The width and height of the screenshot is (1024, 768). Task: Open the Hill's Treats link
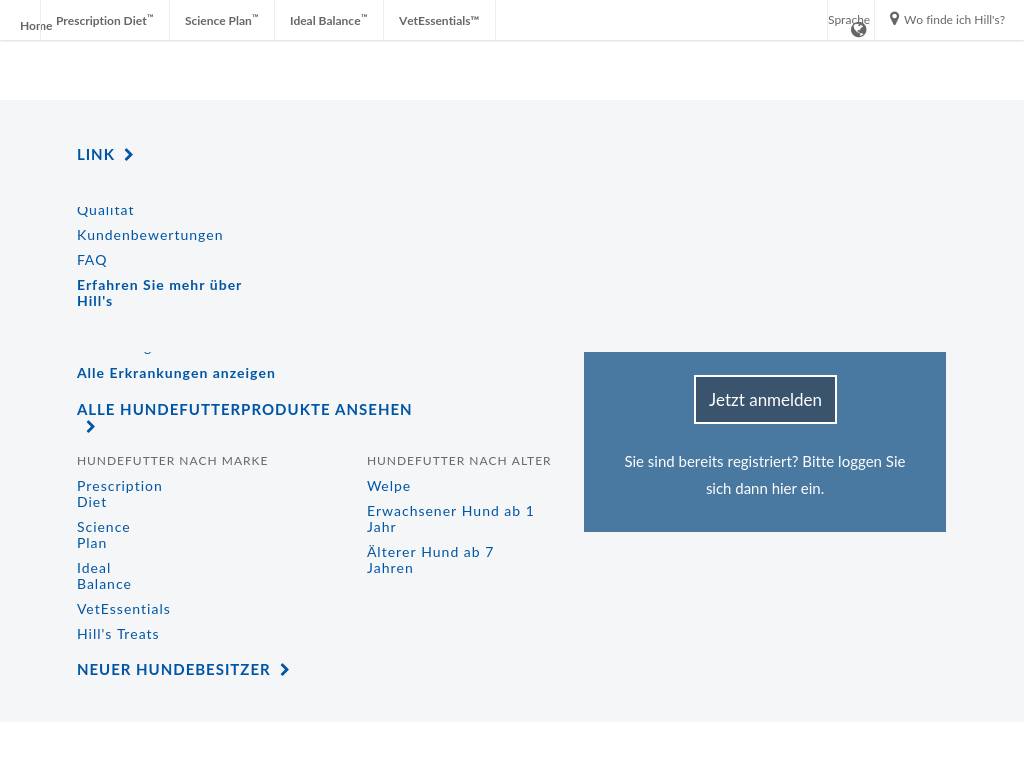coord(118,634)
